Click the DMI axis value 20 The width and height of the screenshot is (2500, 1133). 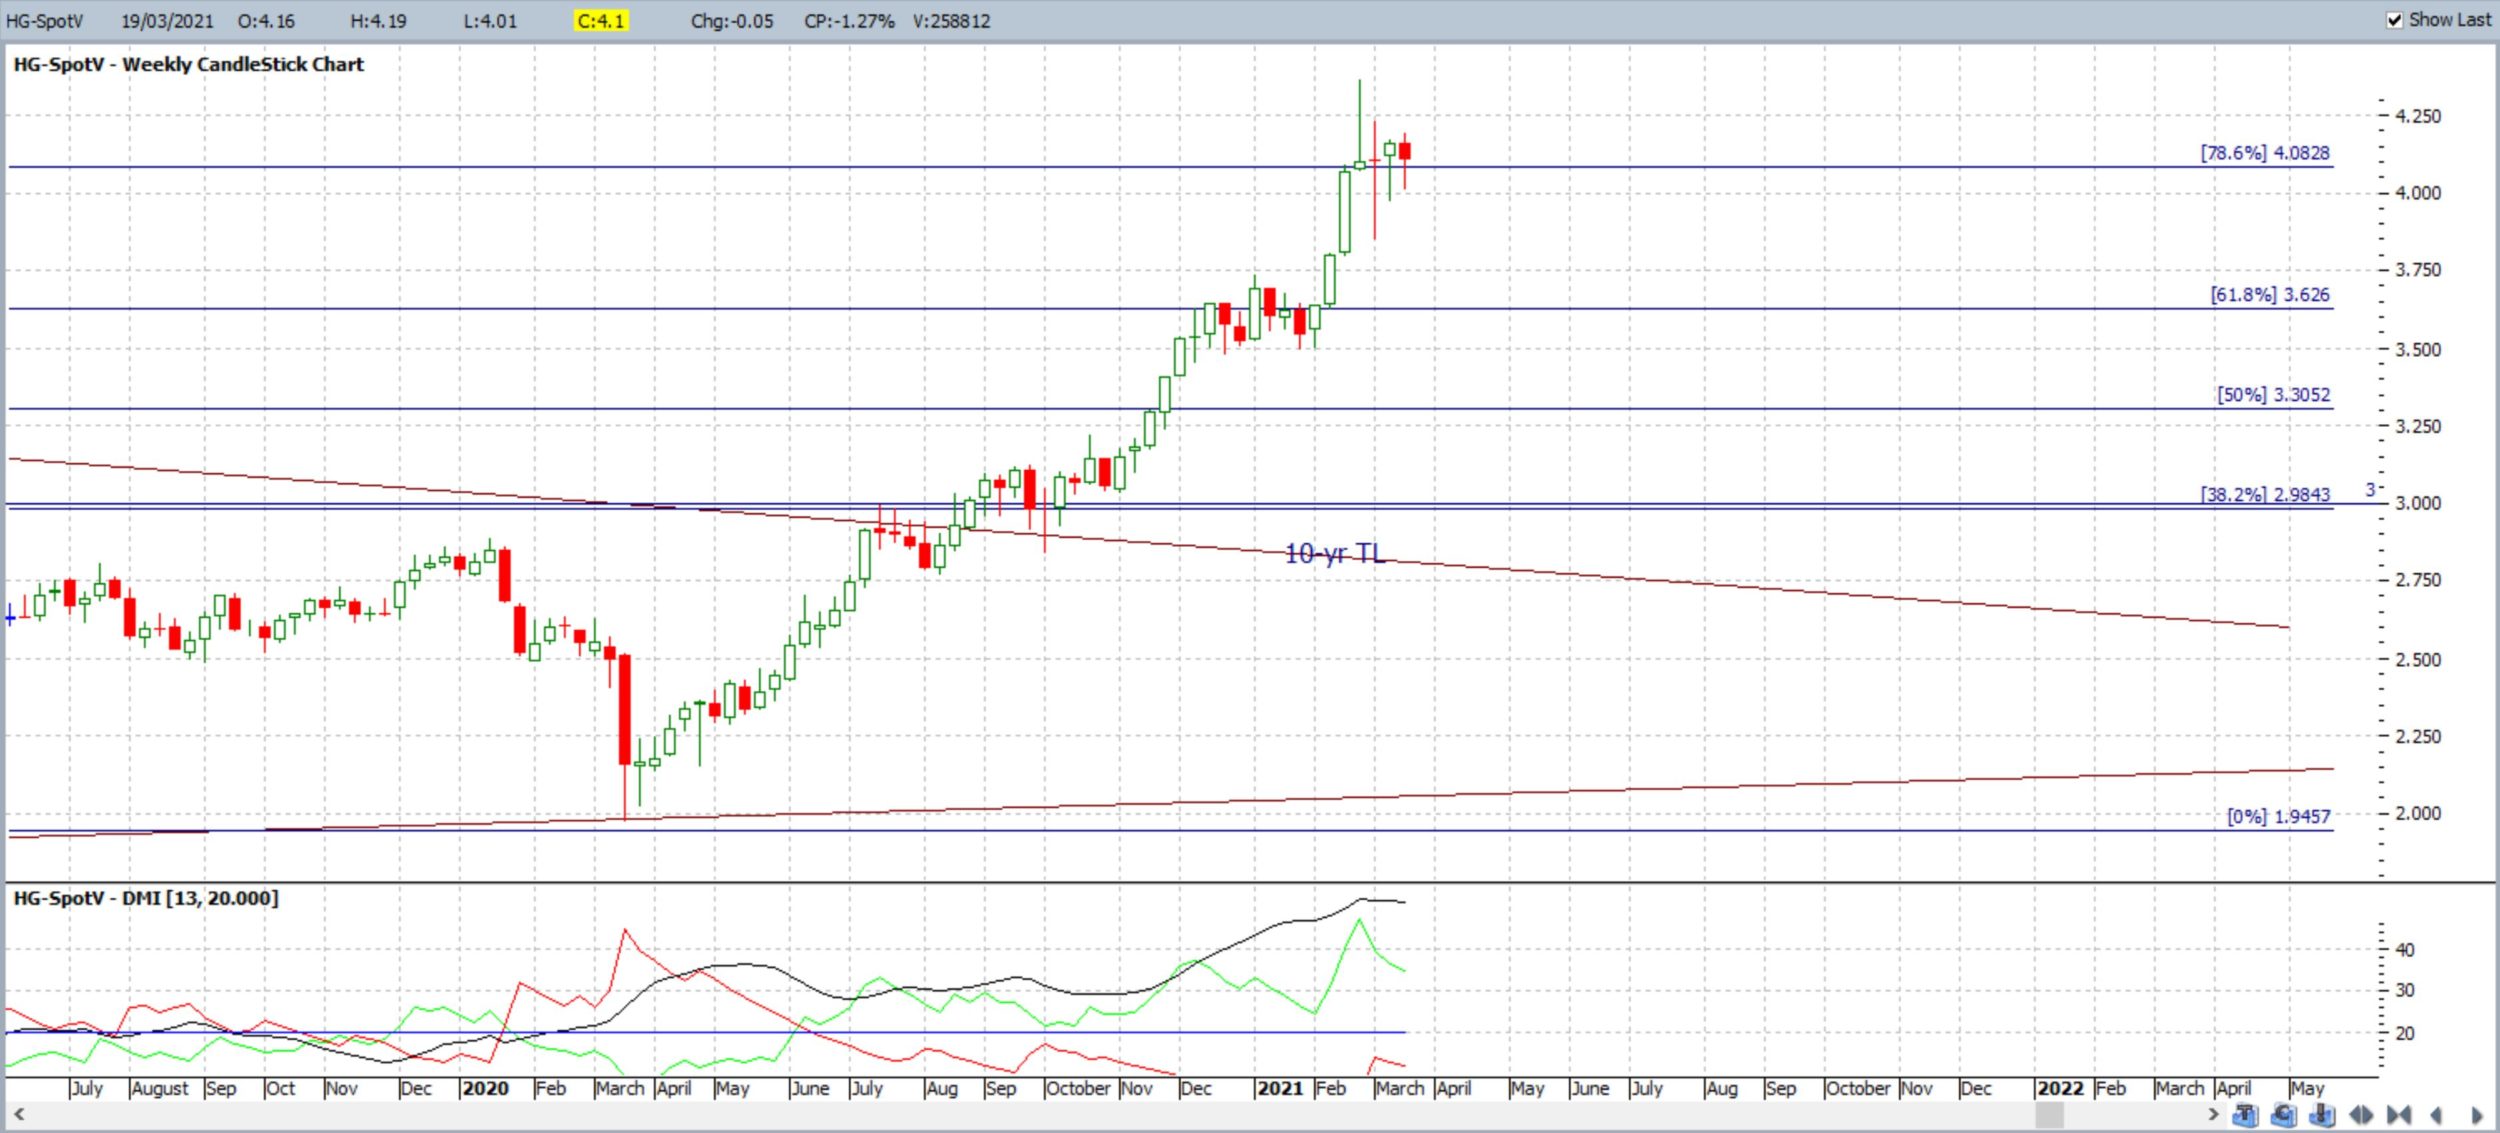[2405, 1034]
